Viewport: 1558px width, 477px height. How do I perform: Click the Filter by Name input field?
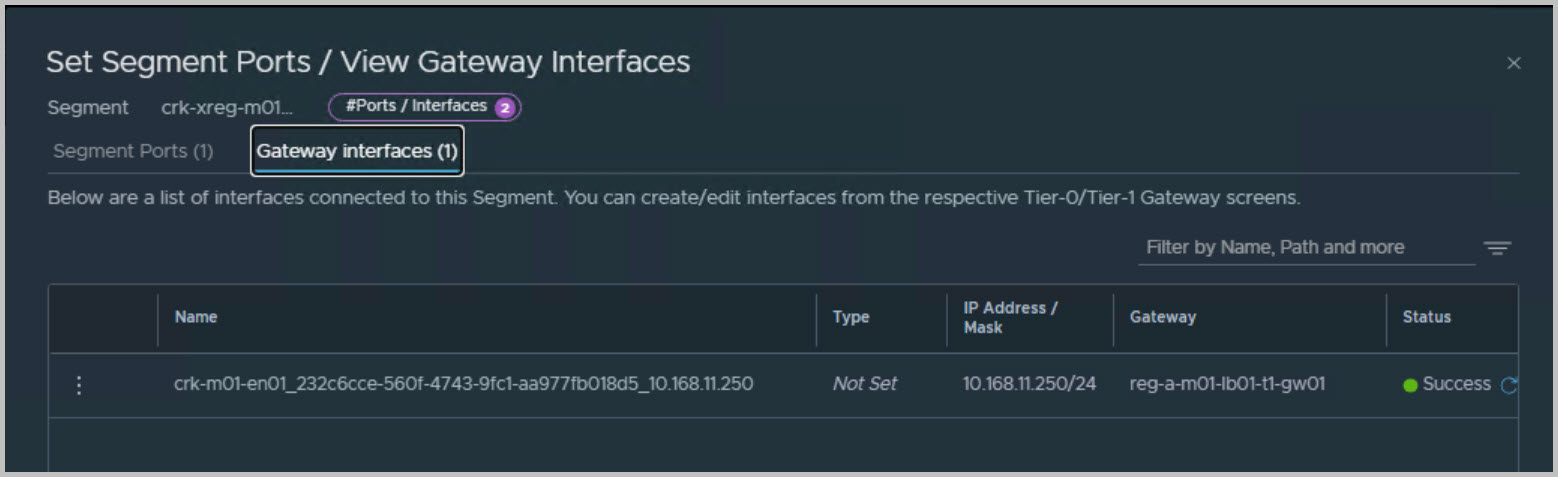(x=1305, y=248)
